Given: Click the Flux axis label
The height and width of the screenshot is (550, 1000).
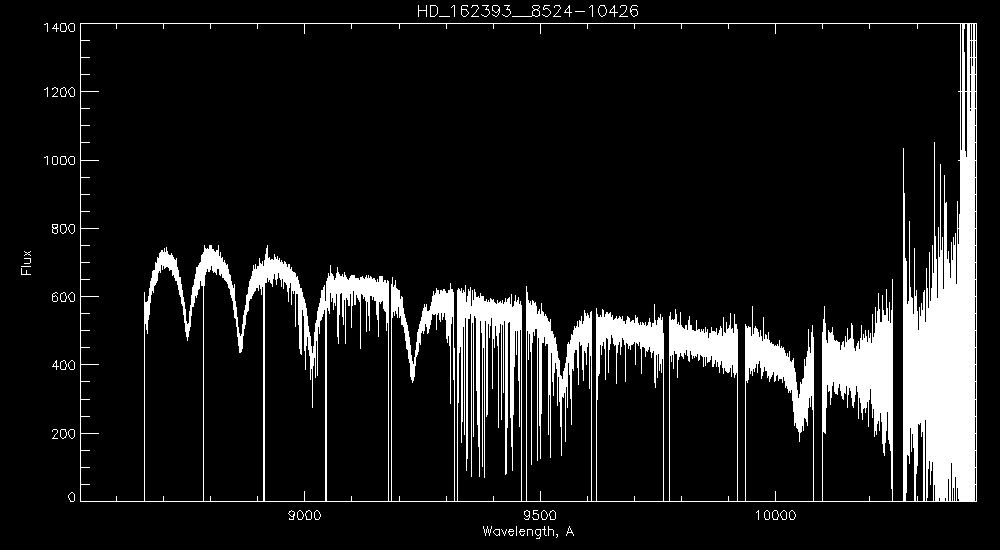Looking at the screenshot, I should coord(26,263).
